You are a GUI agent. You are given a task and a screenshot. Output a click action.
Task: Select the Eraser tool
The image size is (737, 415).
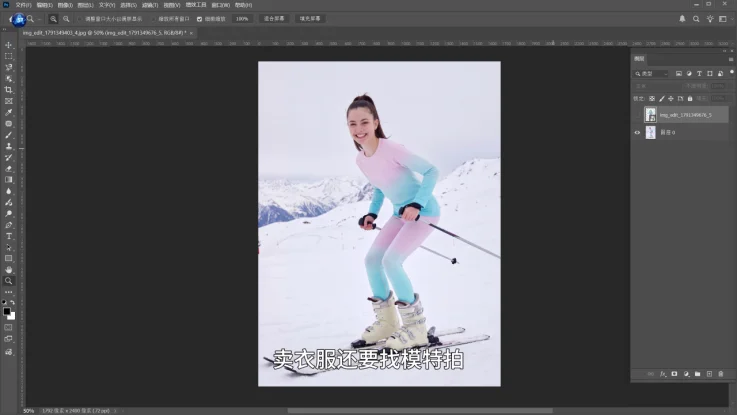point(8,169)
